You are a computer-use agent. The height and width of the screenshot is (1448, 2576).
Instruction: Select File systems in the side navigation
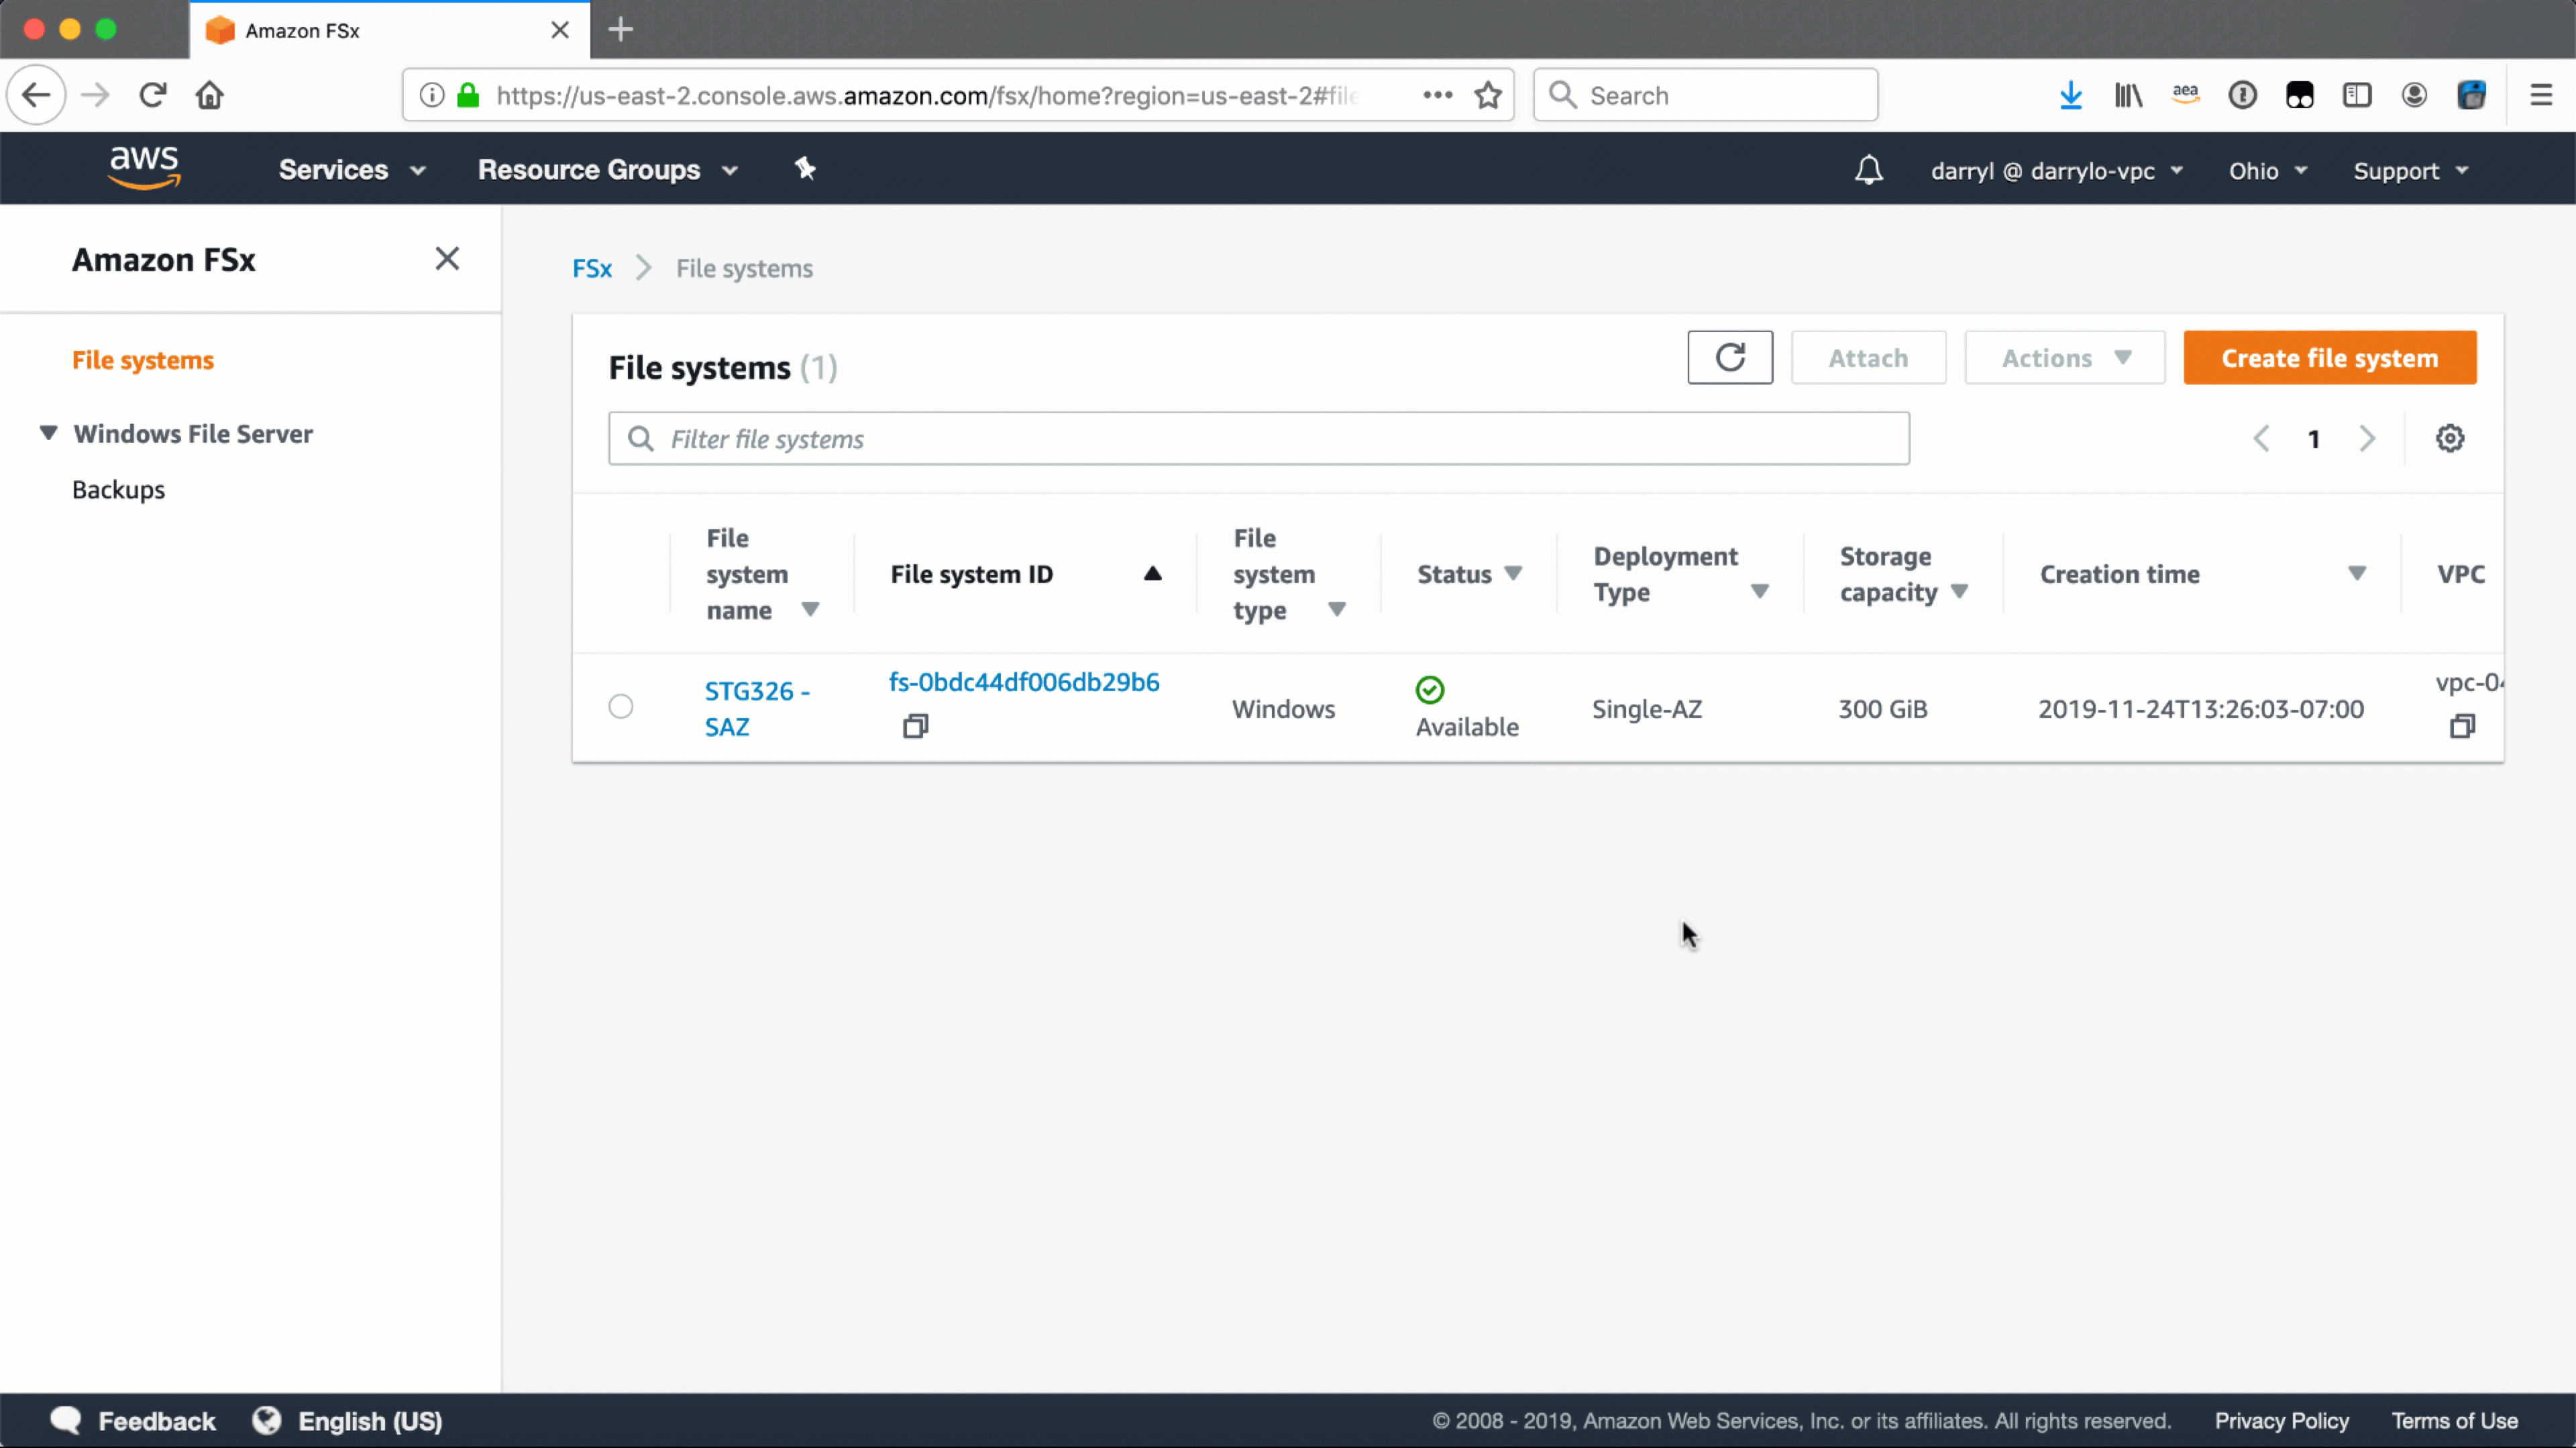click(143, 360)
